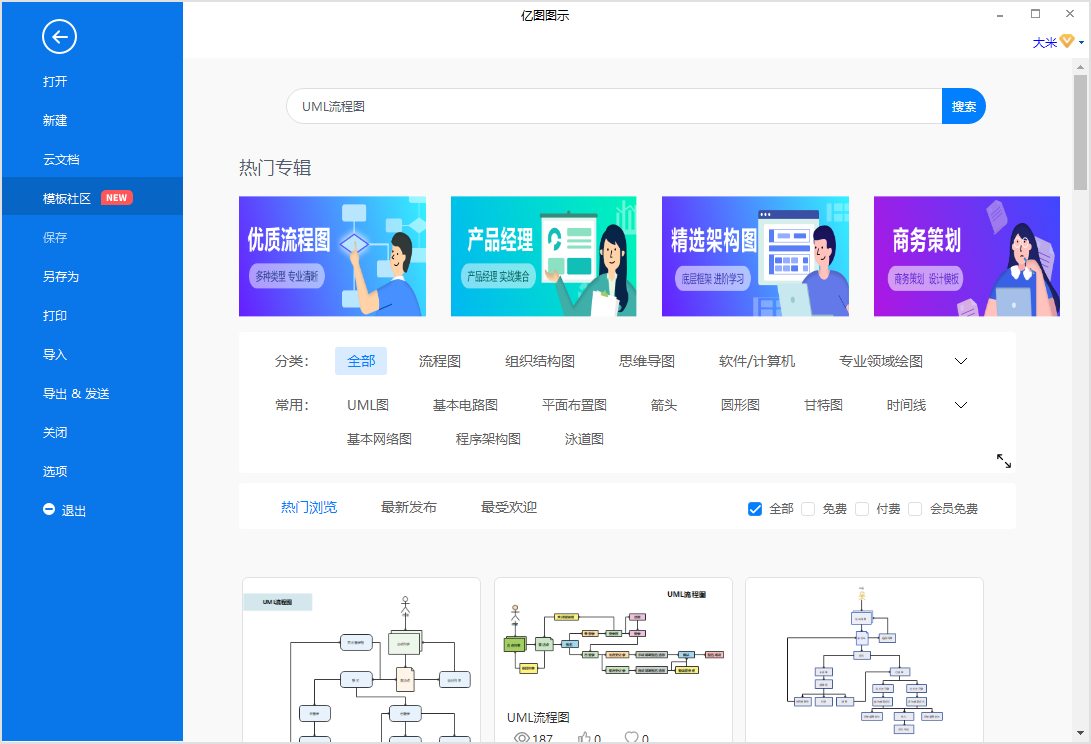Select 新建 in the sidebar

pyautogui.click(x=56, y=120)
